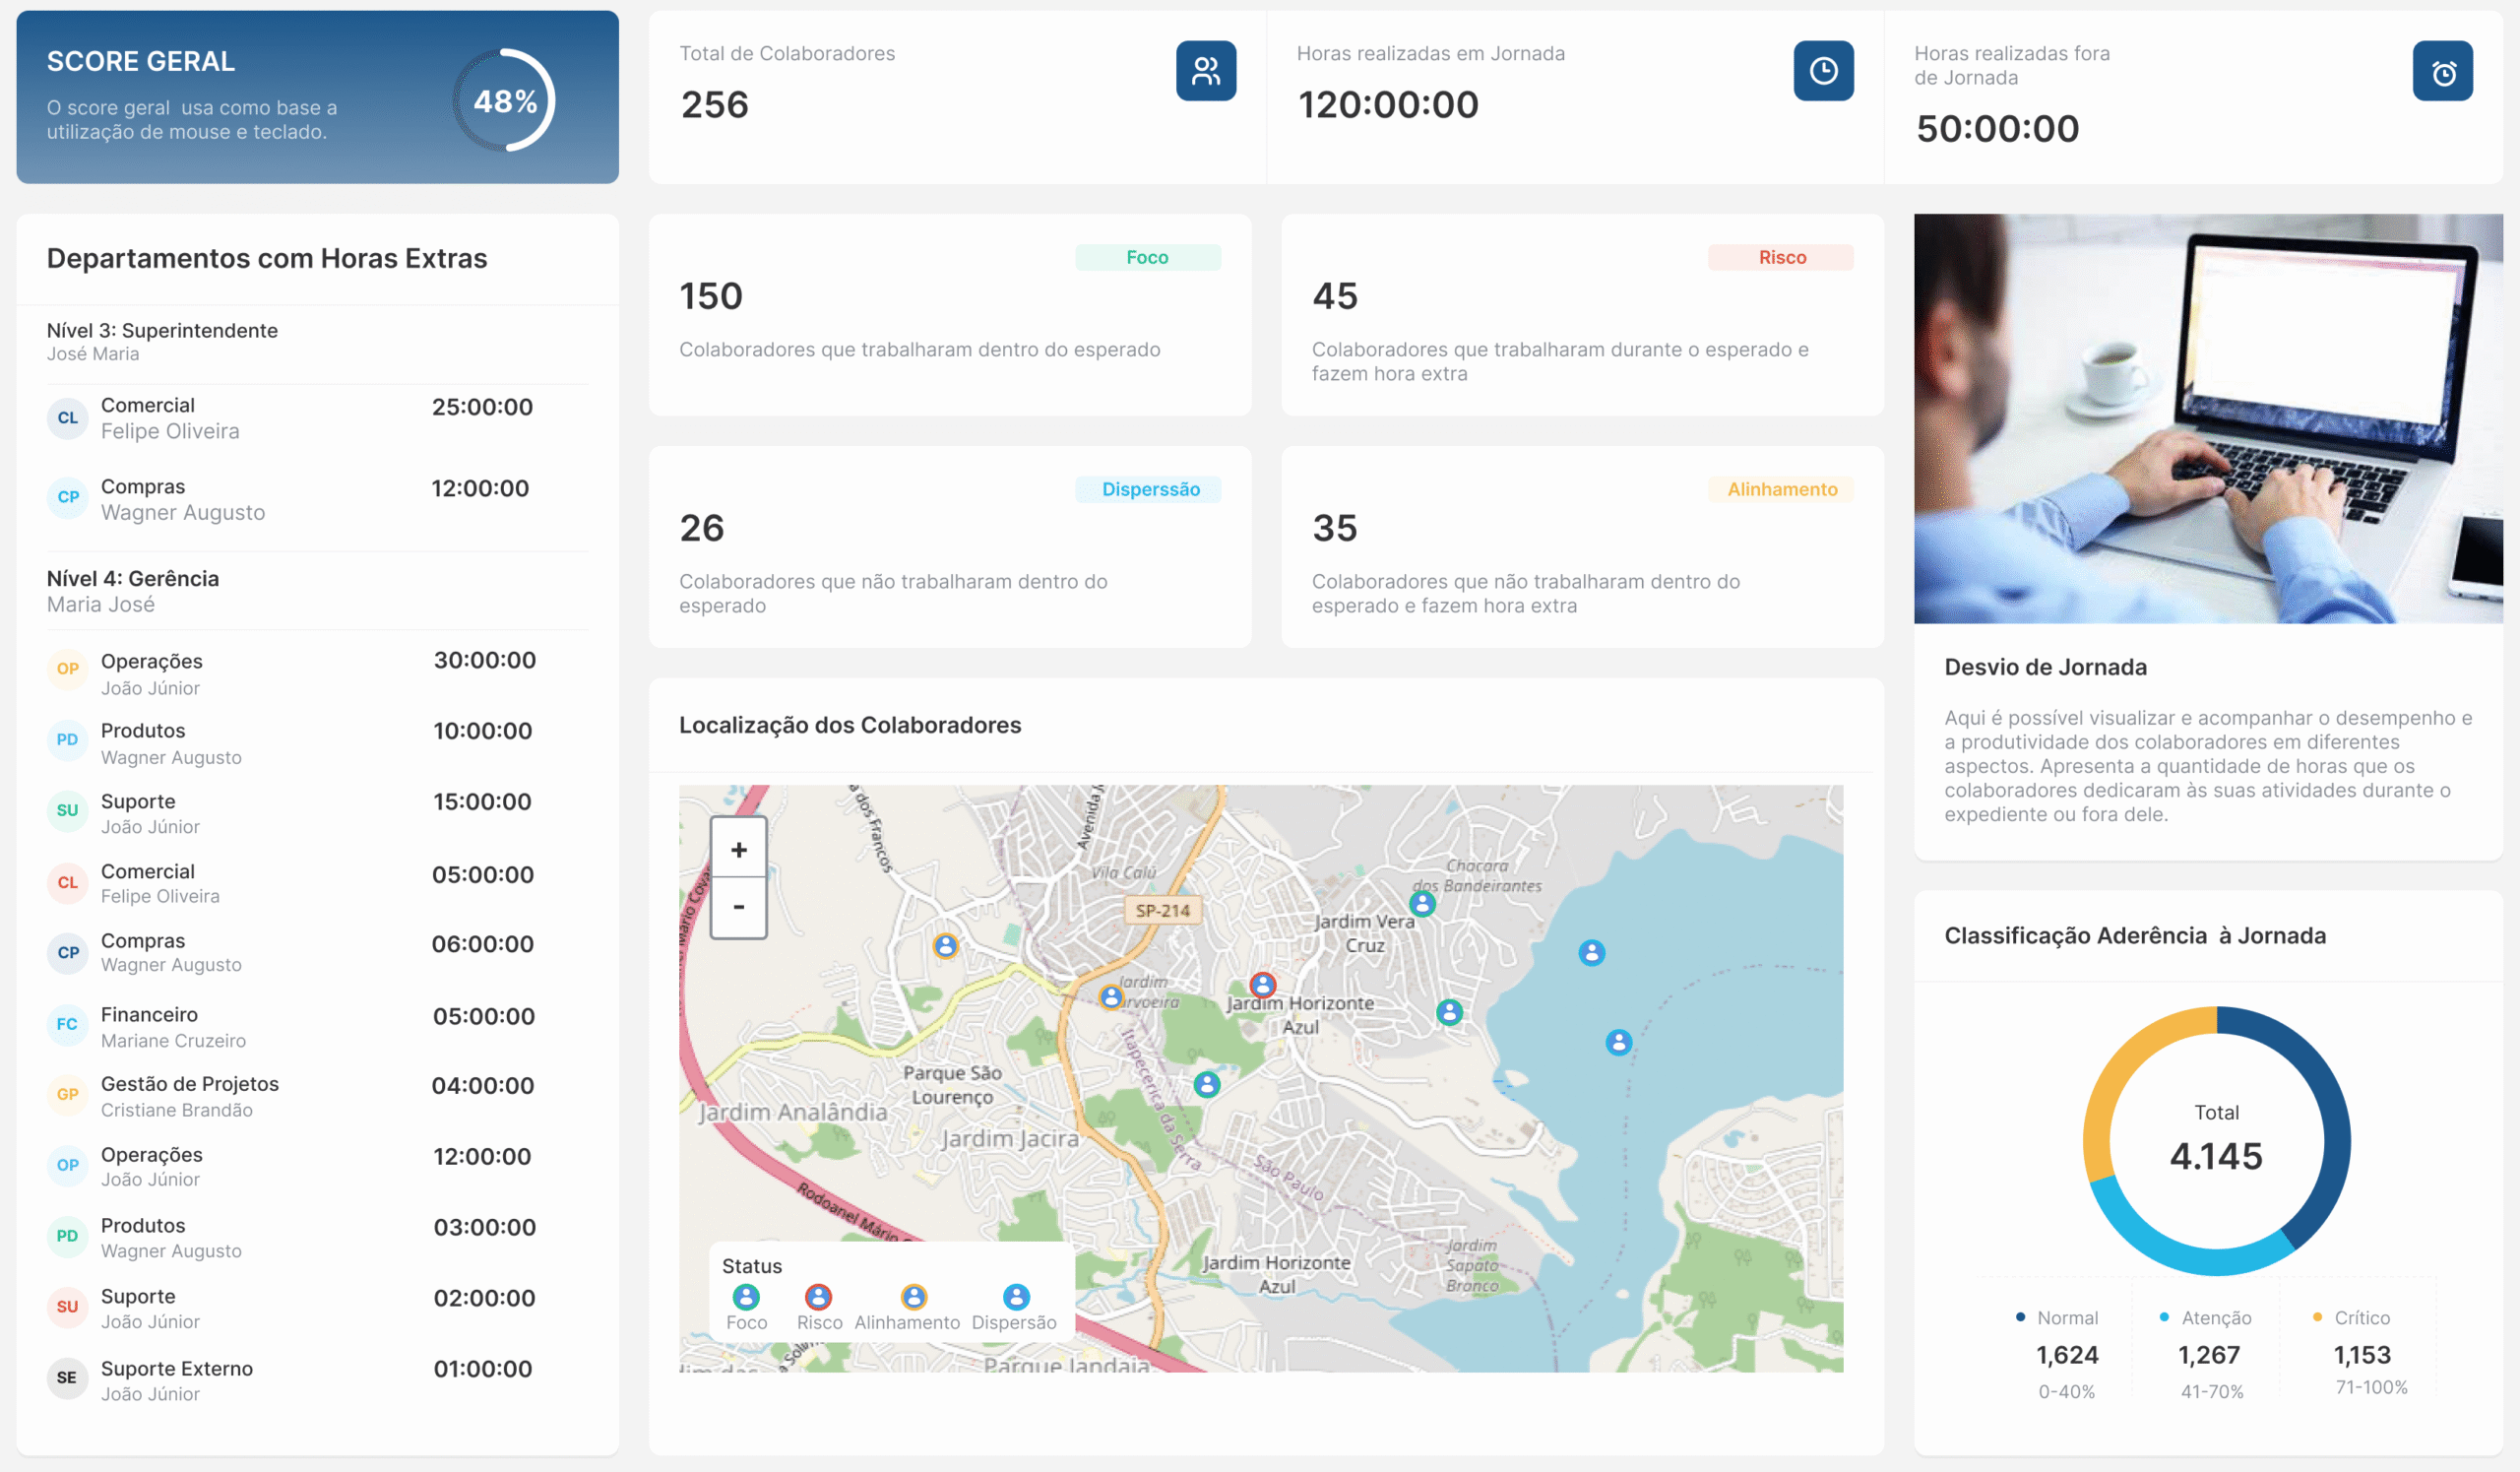
Task: Click the orange Alinhamento marker near Jardim Arvoeira
Action: tap(1110, 996)
